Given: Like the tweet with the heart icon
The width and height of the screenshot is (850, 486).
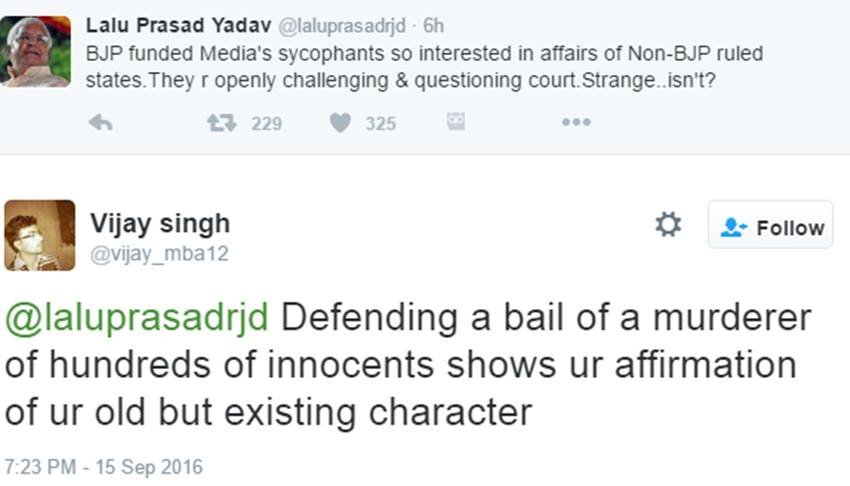Looking at the screenshot, I should (340, 123).
